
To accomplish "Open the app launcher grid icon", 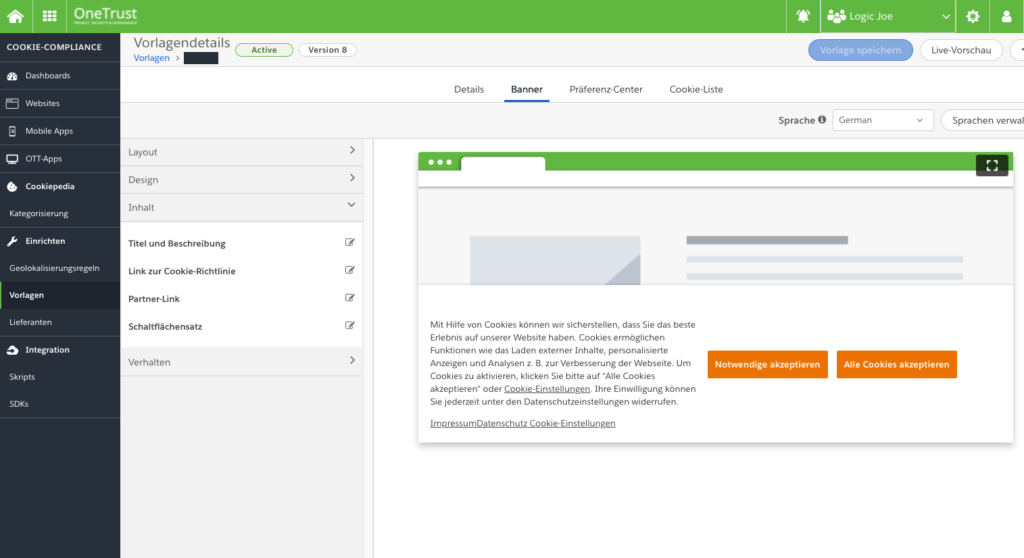I will pos(50,16).
